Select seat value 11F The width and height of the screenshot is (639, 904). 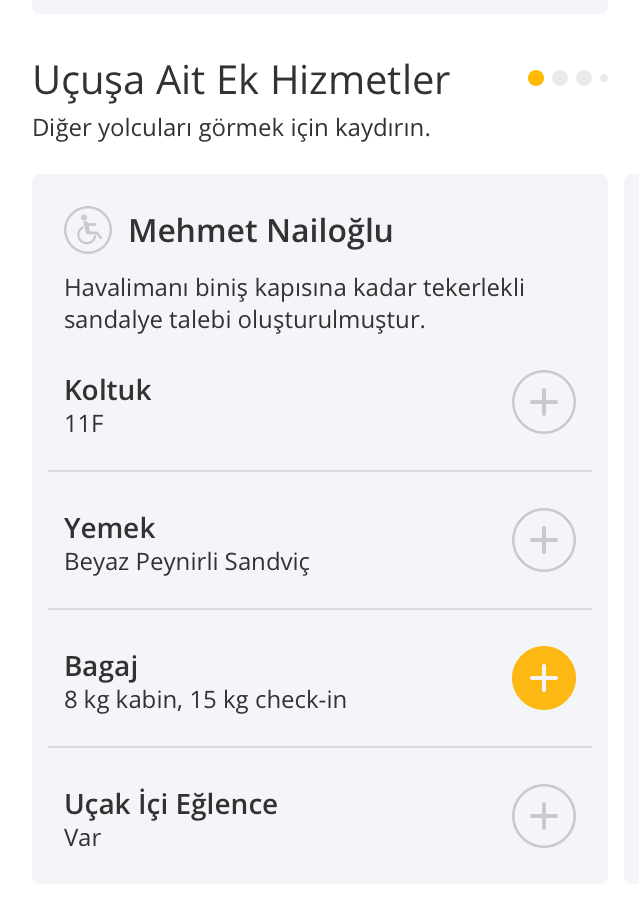(84, 424)
